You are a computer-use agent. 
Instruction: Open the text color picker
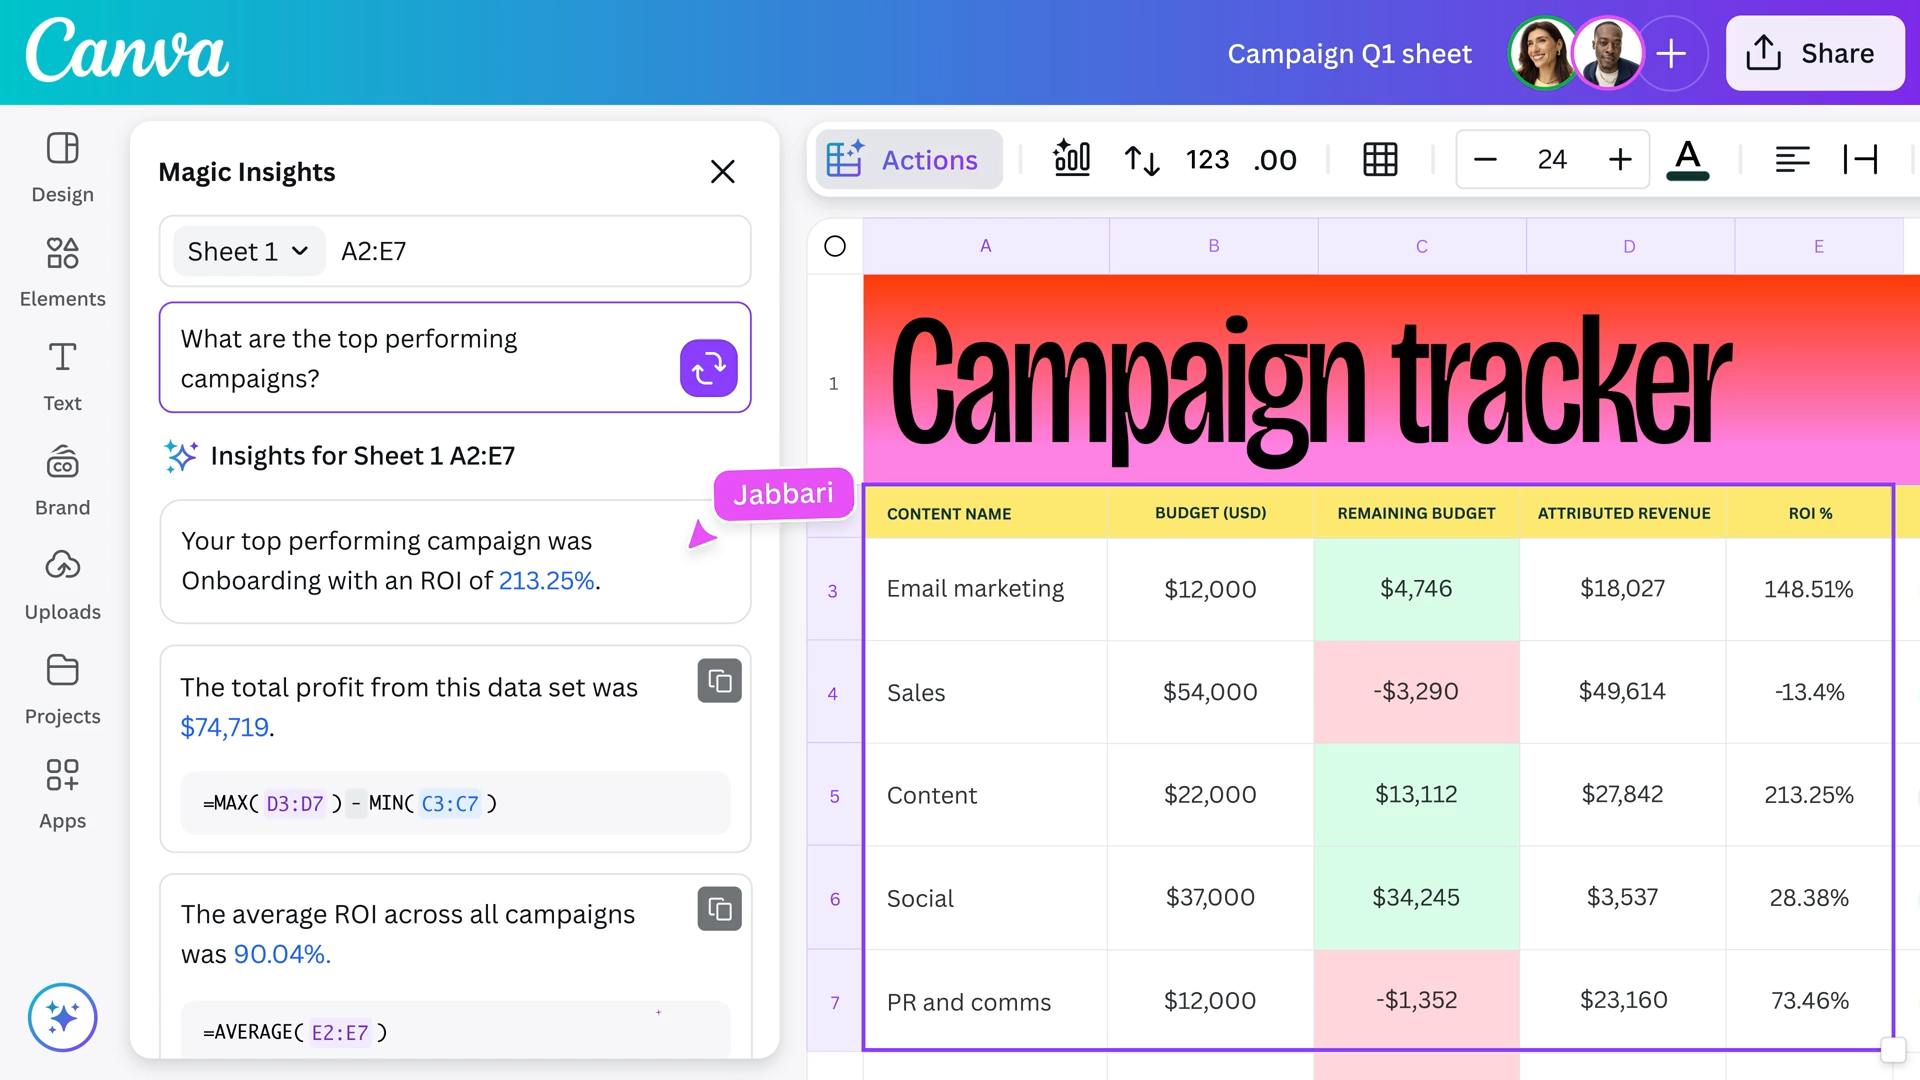[1687, 159]
